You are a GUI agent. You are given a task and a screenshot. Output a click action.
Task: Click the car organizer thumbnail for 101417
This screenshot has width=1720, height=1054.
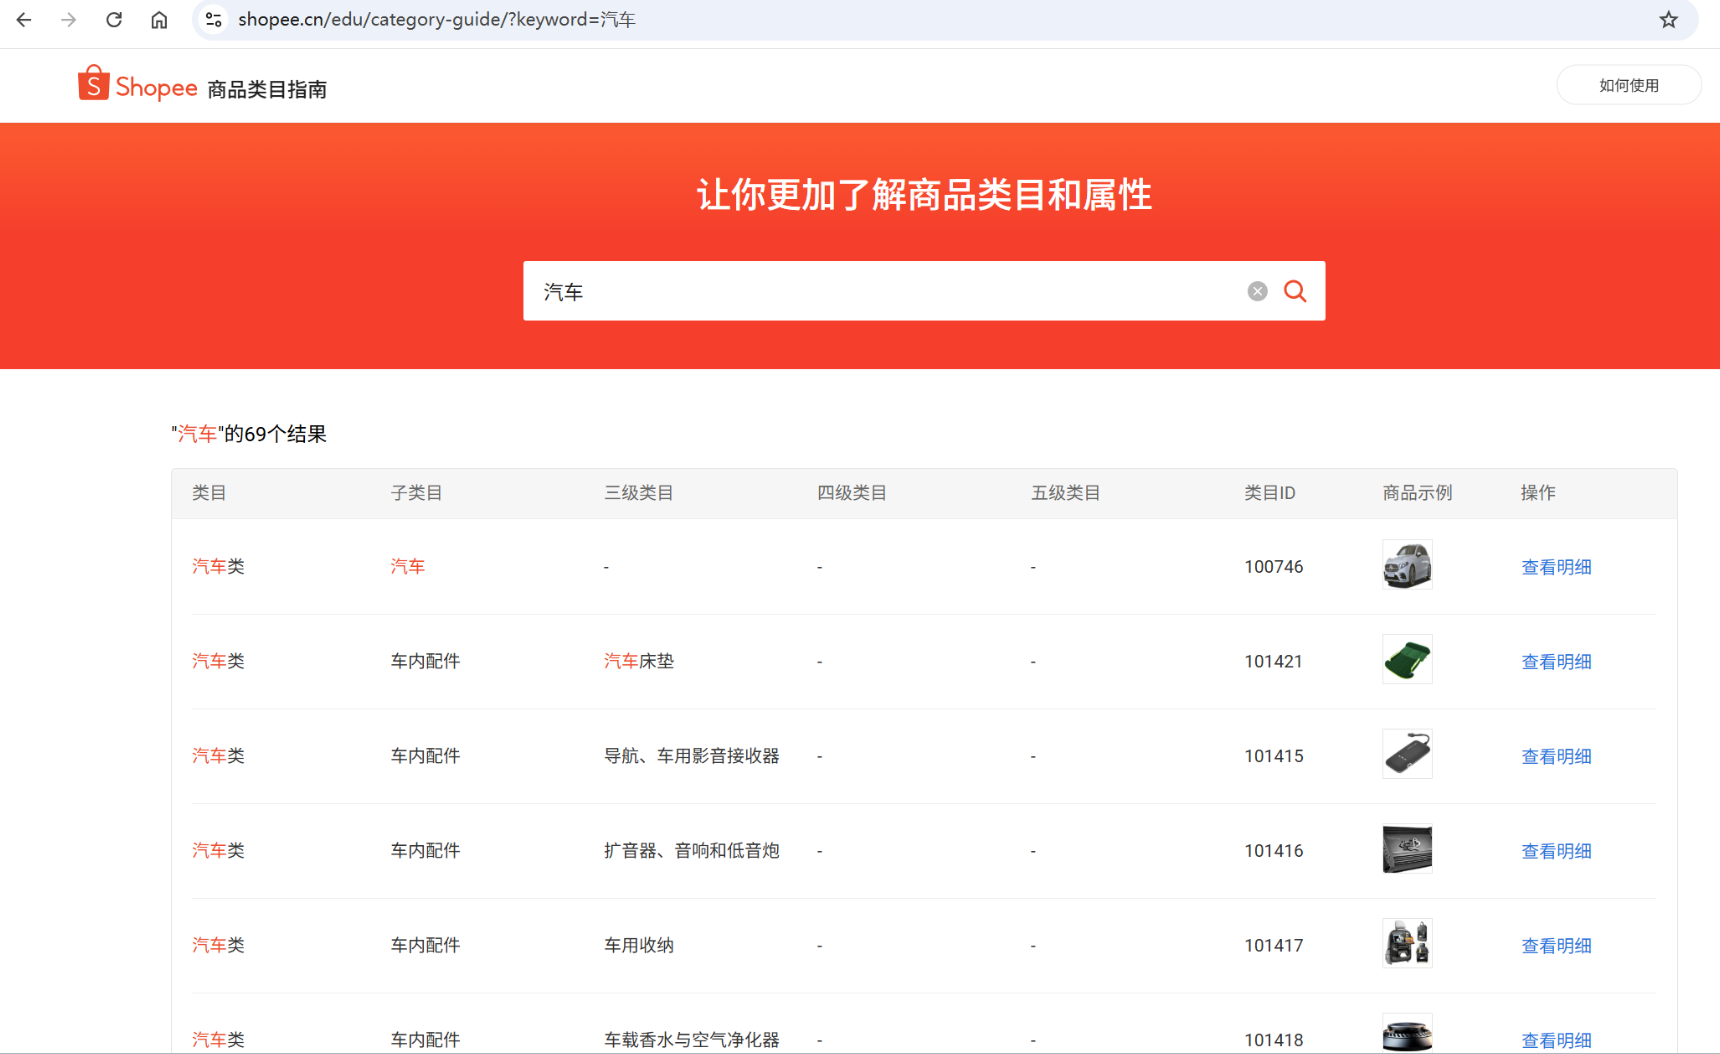tap(1406, 943)
